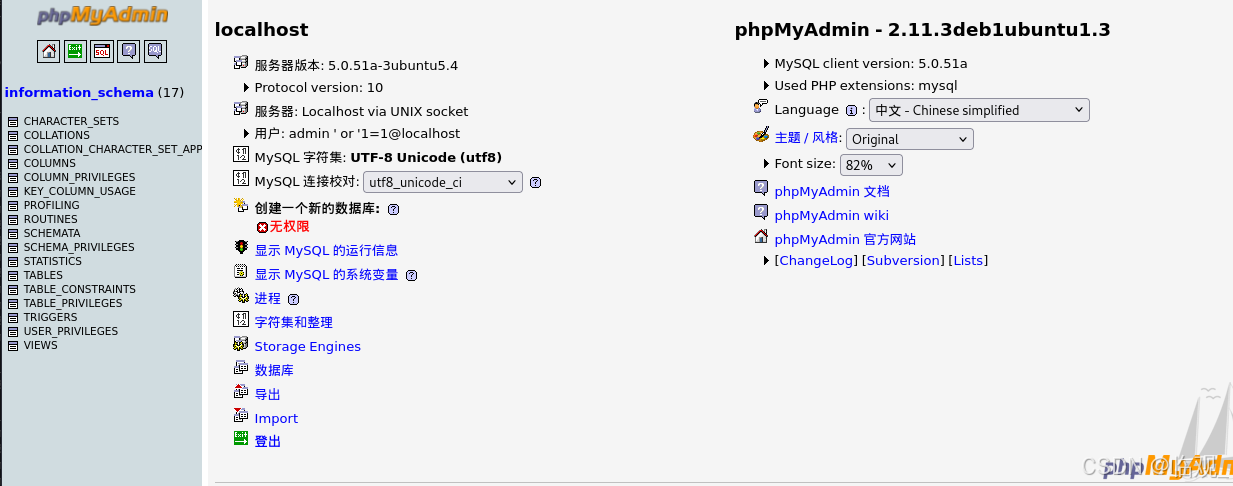The width and height of the screenshot is (1233, 486).
Task: Click the gears icon beside 进程
Action: 240,295
